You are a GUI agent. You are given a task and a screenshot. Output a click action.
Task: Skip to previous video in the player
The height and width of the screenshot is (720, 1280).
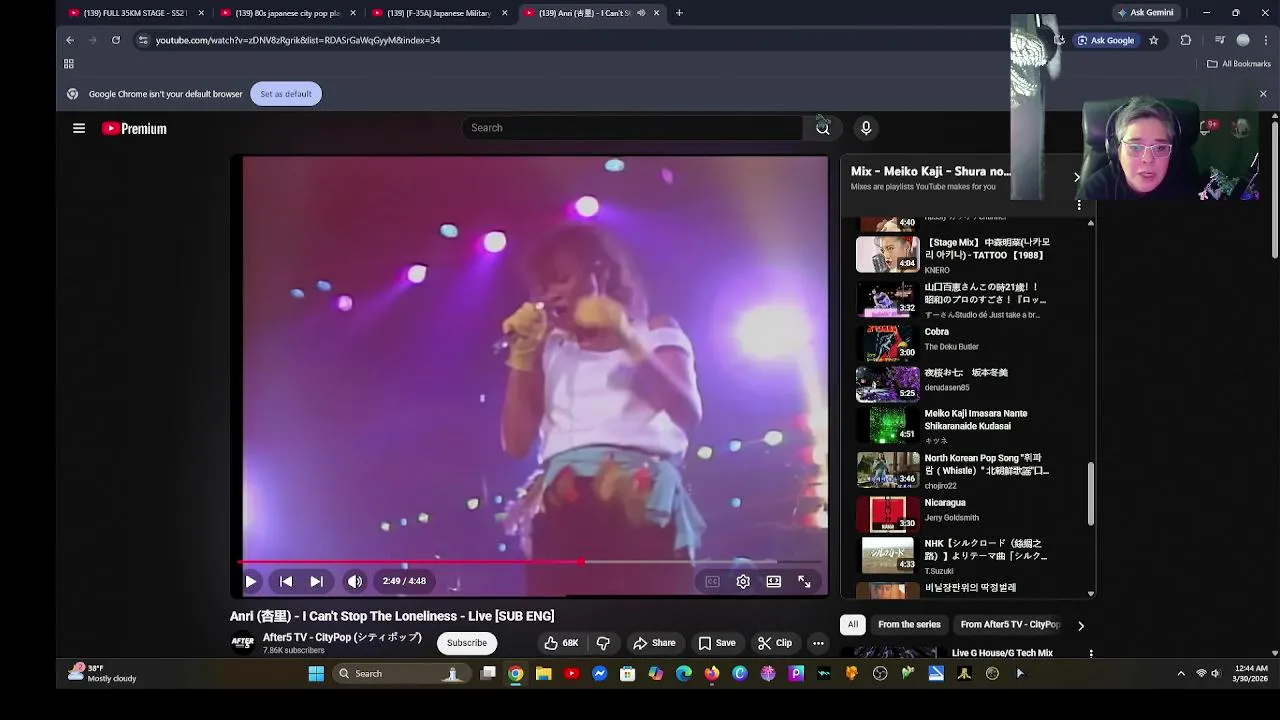point(286,581)
